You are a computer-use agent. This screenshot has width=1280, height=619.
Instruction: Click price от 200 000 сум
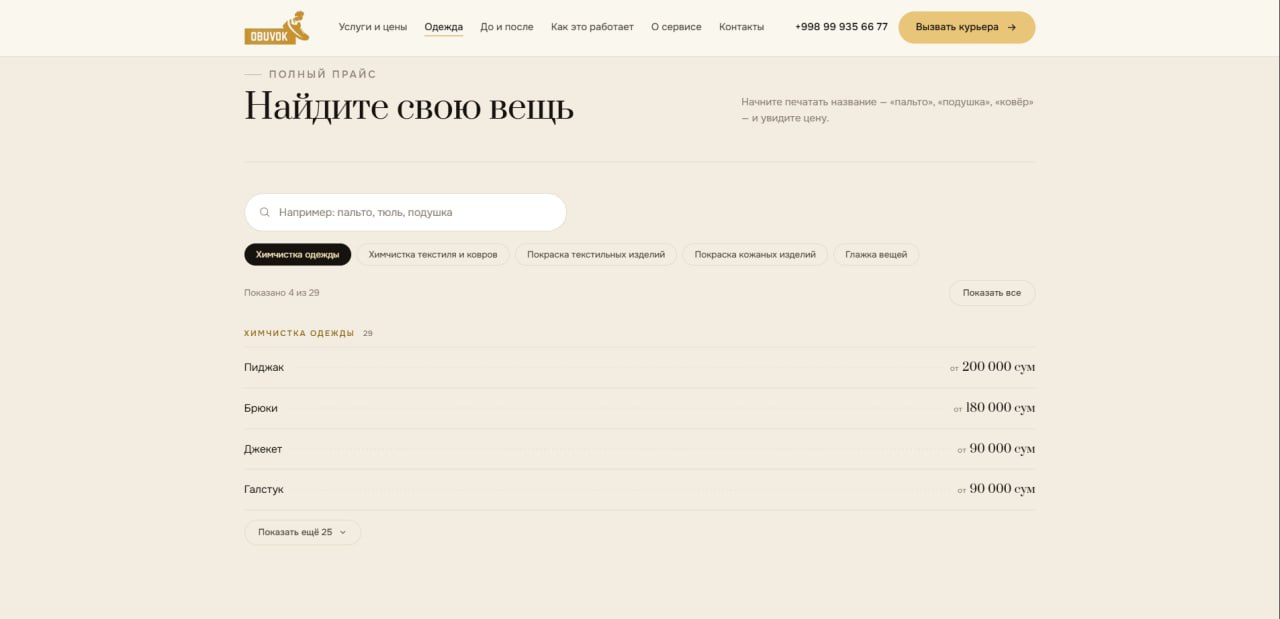pyautogui.click(x=992, y=367)
